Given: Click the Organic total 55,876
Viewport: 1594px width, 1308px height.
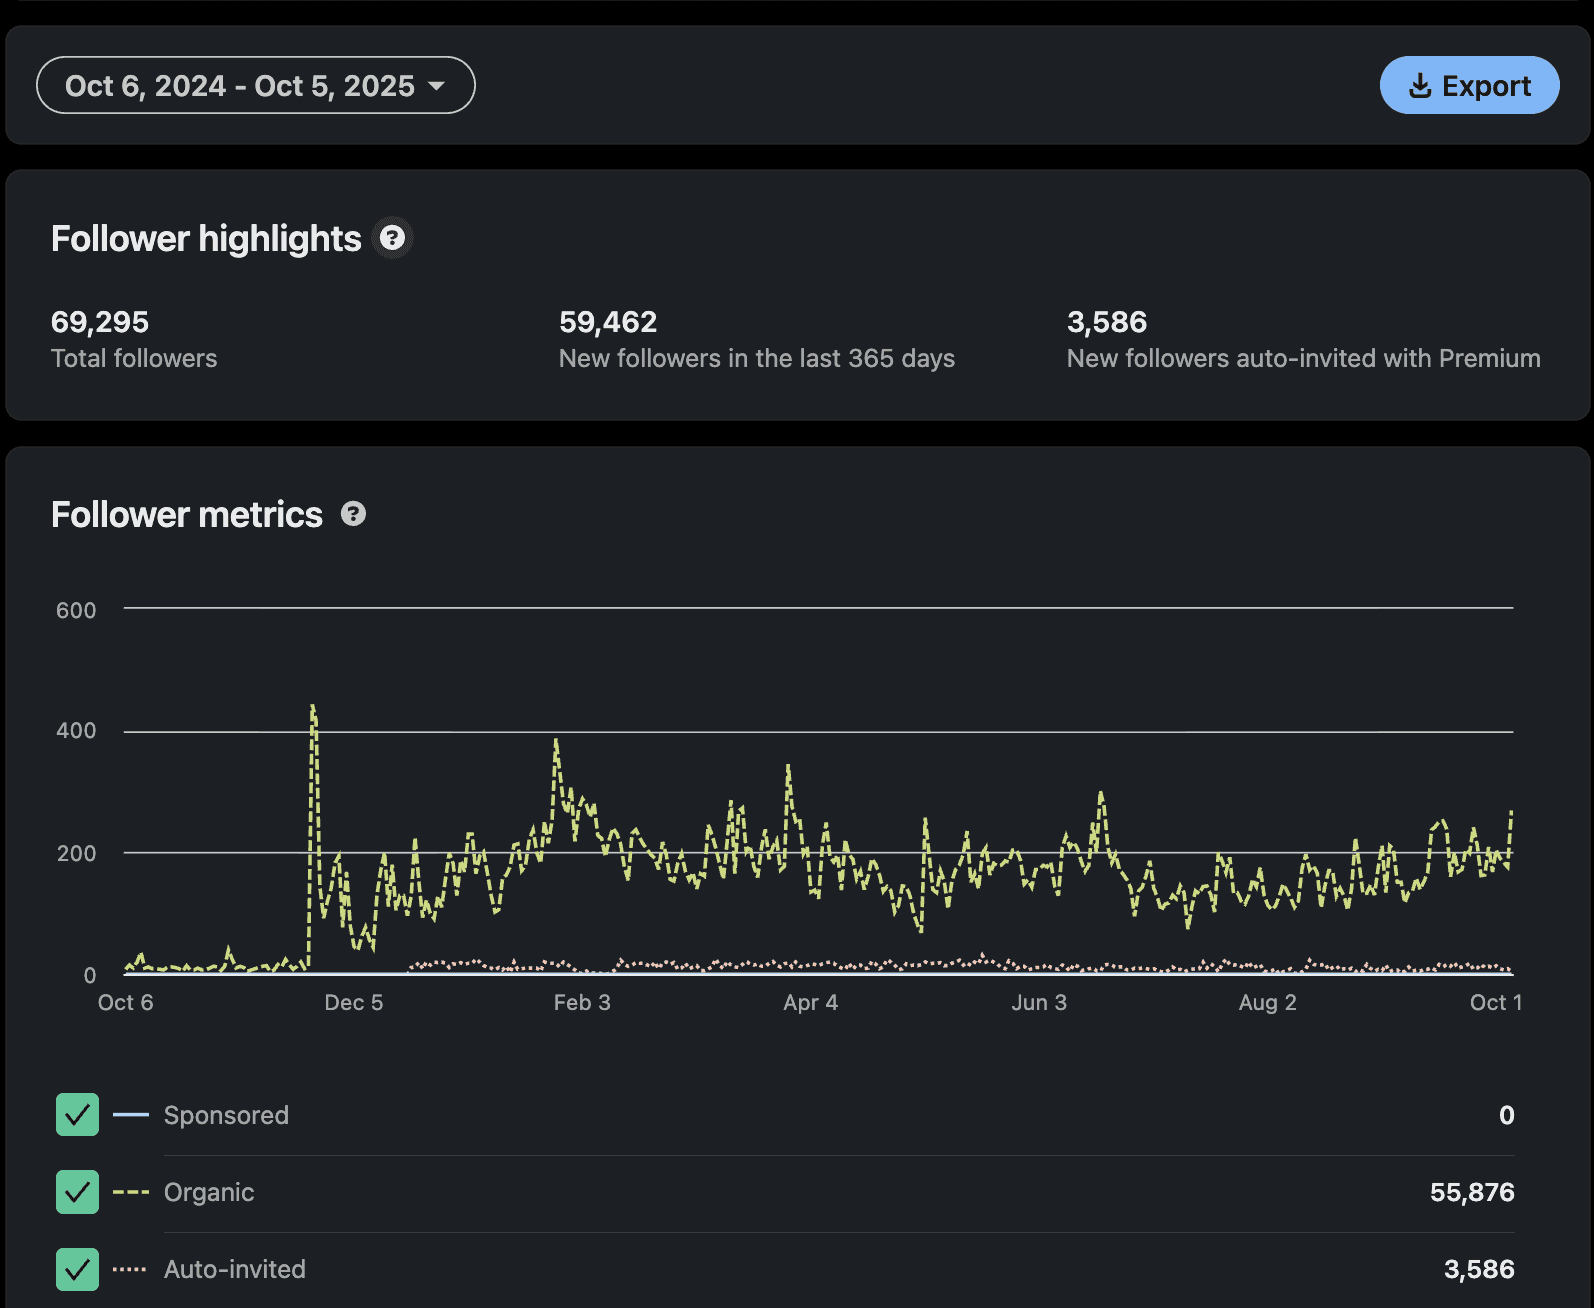Looking at the screenshot, I should click(x=1472, y=1192).
